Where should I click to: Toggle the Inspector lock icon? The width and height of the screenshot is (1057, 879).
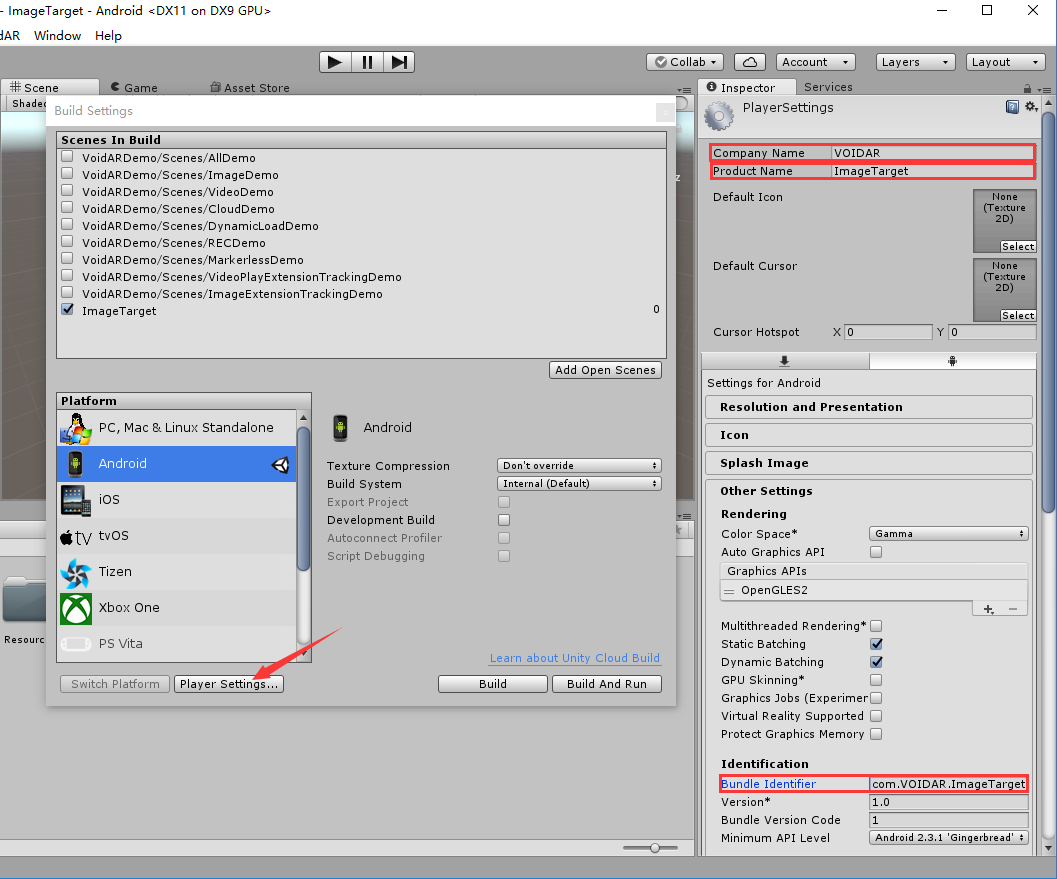[1027, 88]
